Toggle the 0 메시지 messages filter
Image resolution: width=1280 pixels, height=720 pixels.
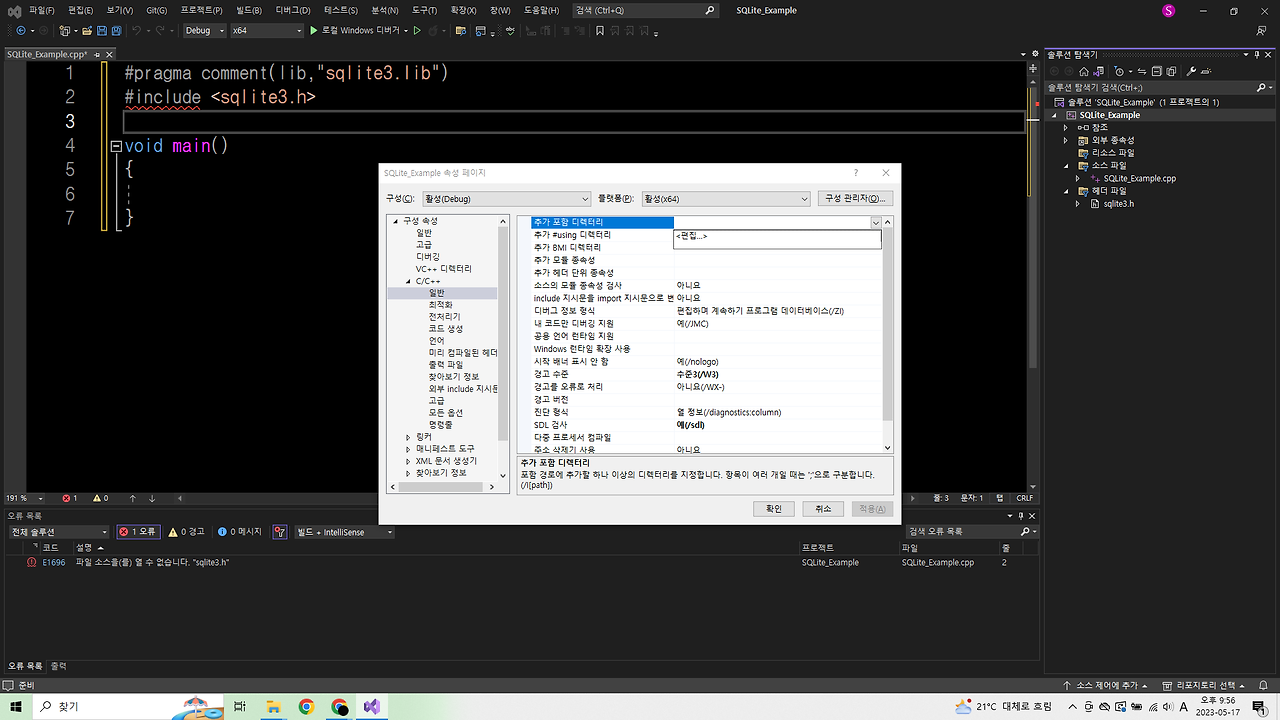240,532
